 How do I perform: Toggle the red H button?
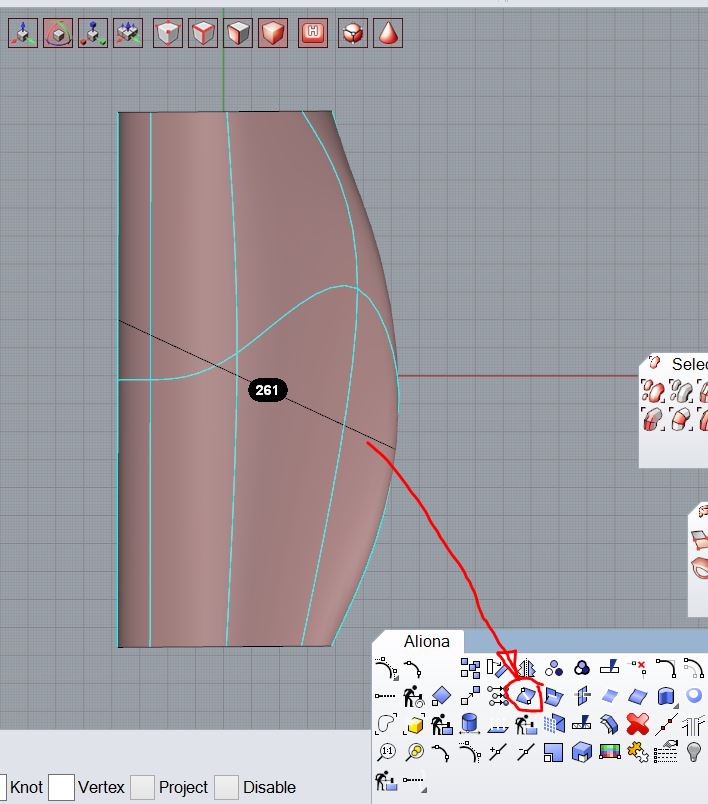(313, 33)
